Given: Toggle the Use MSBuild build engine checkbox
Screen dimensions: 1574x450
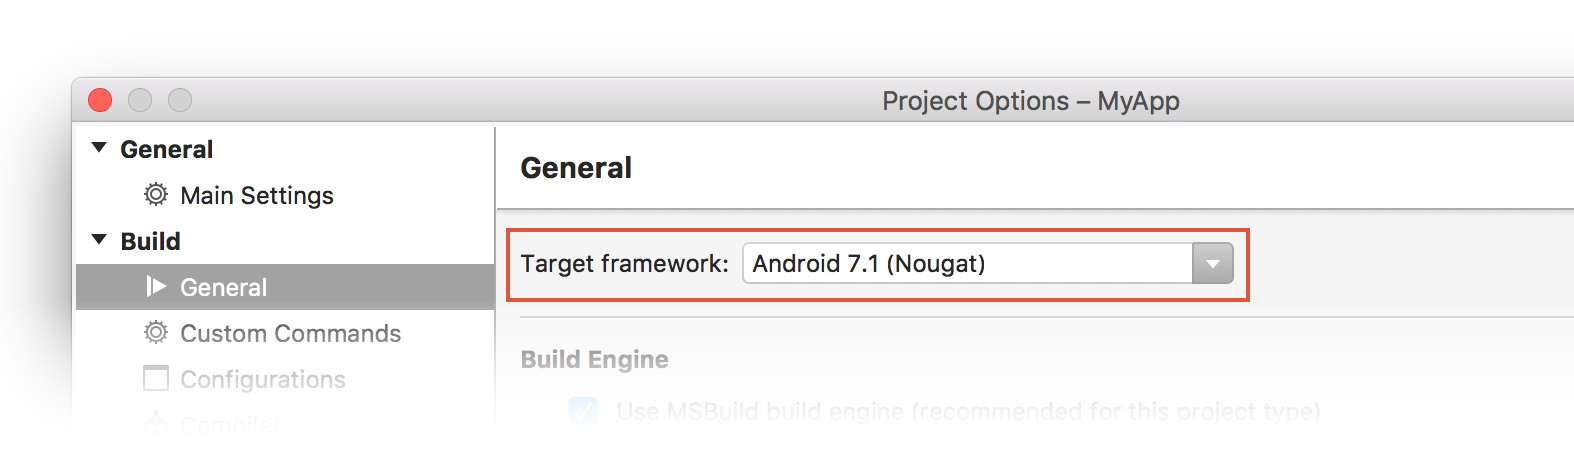Looking at the screenshot, I should point(583,411).
